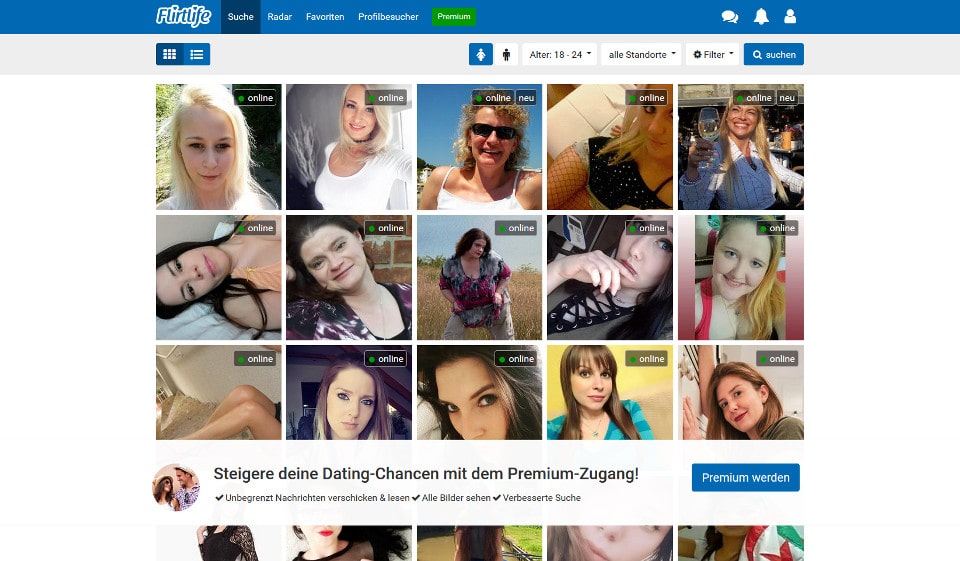Expand the Alter 18 - 24 dropdown

click(x=559, y=54)
